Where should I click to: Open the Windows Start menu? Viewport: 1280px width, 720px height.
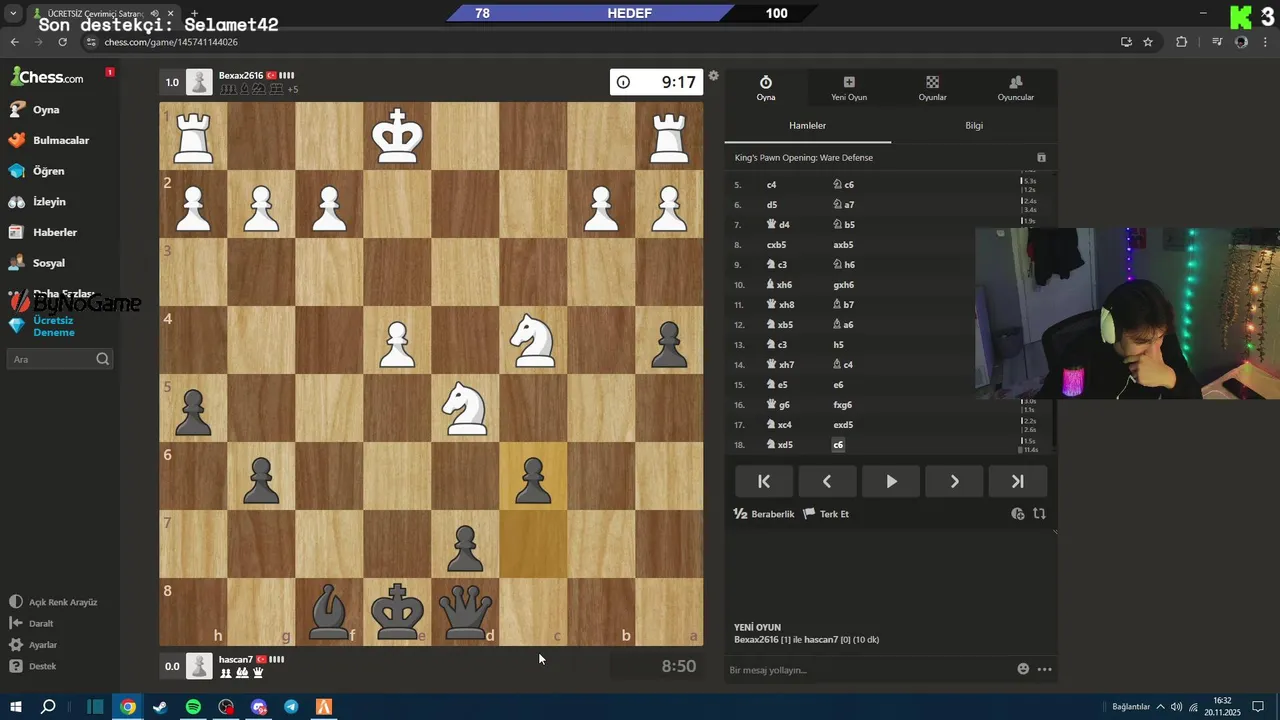[x=16, y=707]
